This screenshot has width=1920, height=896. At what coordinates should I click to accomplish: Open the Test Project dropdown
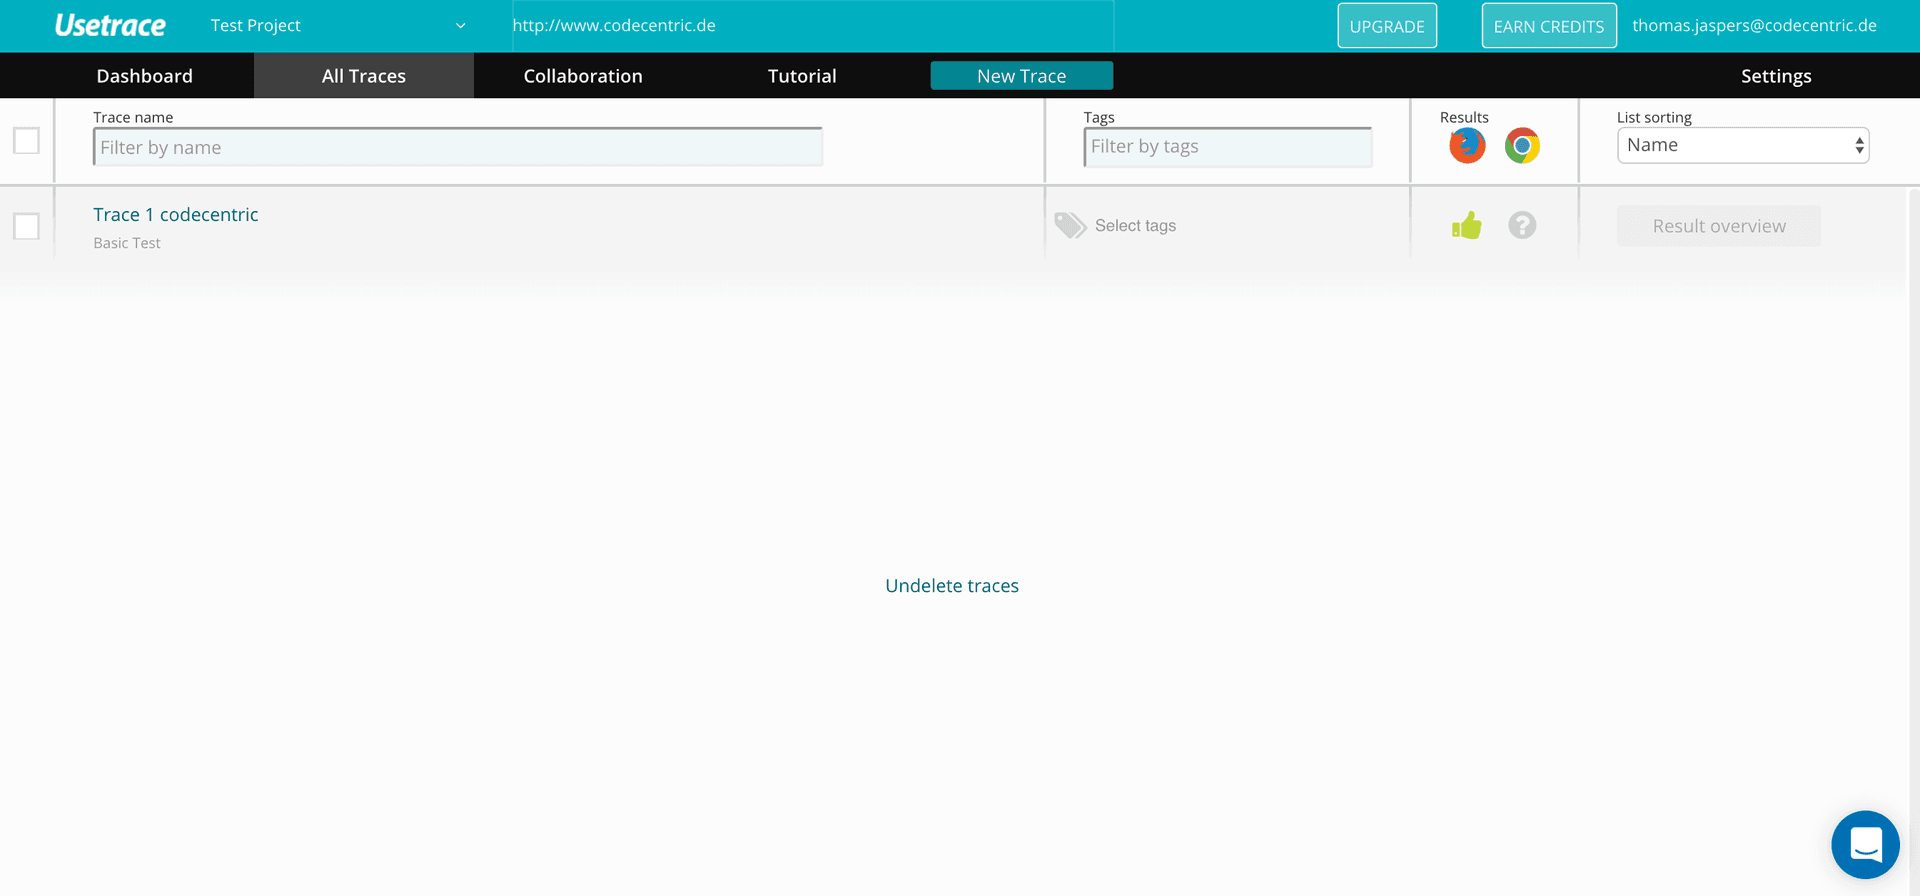pos(337,26)
